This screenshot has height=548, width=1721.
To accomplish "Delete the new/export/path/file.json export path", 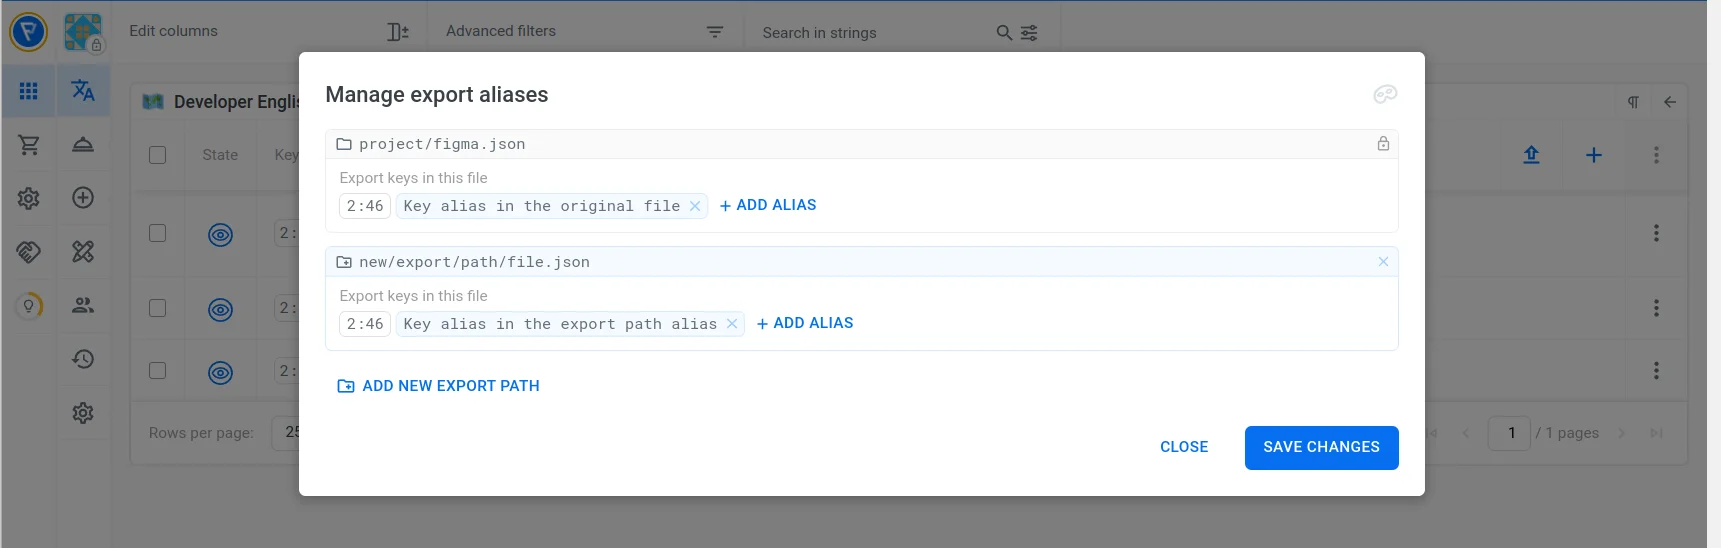I will pos(1383,262).
